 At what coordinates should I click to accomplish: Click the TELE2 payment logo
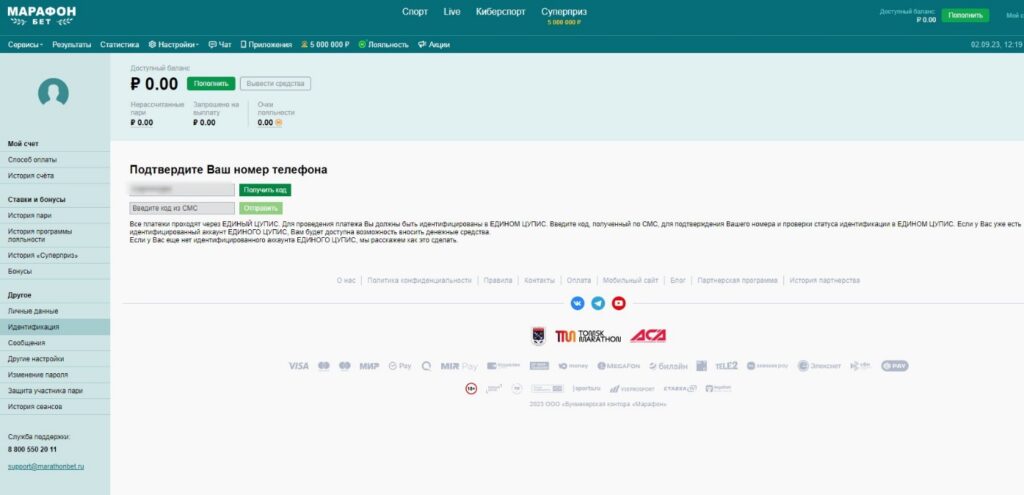pos(726,366)
